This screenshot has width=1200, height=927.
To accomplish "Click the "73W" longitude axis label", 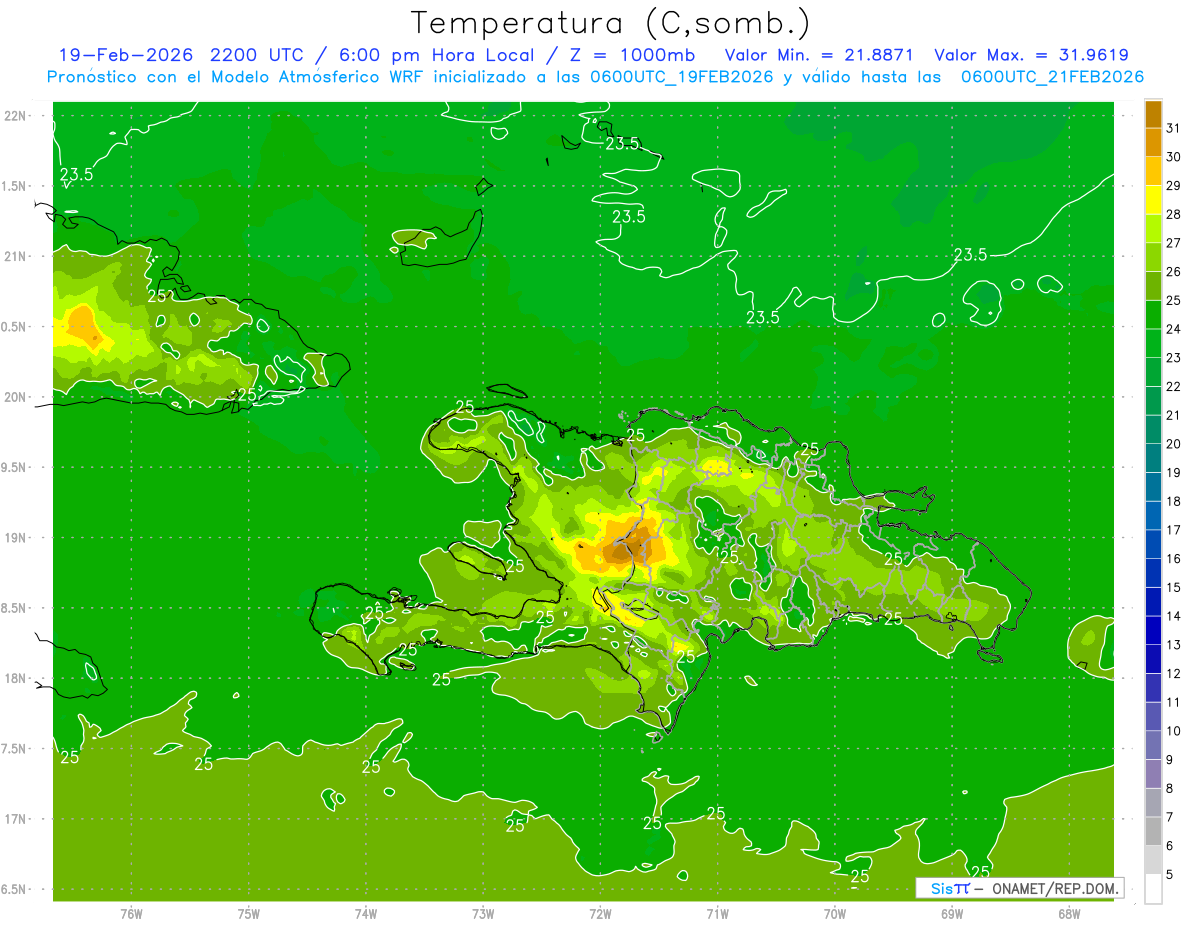I will 483,913.
